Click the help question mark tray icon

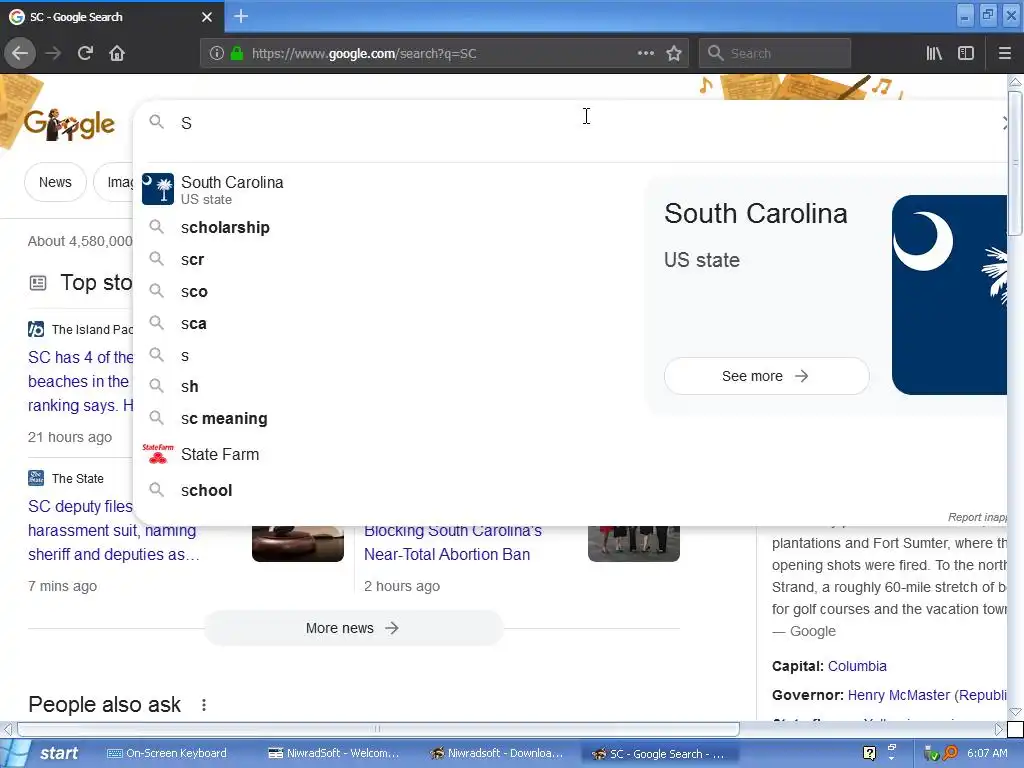[x=869, y=753]
